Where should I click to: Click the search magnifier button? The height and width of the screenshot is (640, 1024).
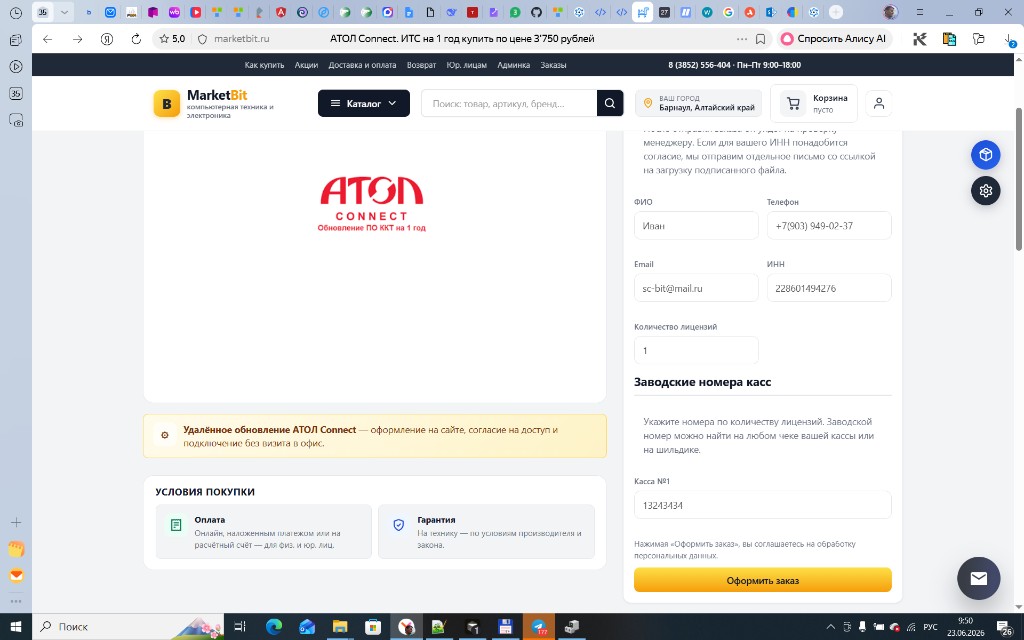point(610,103)
